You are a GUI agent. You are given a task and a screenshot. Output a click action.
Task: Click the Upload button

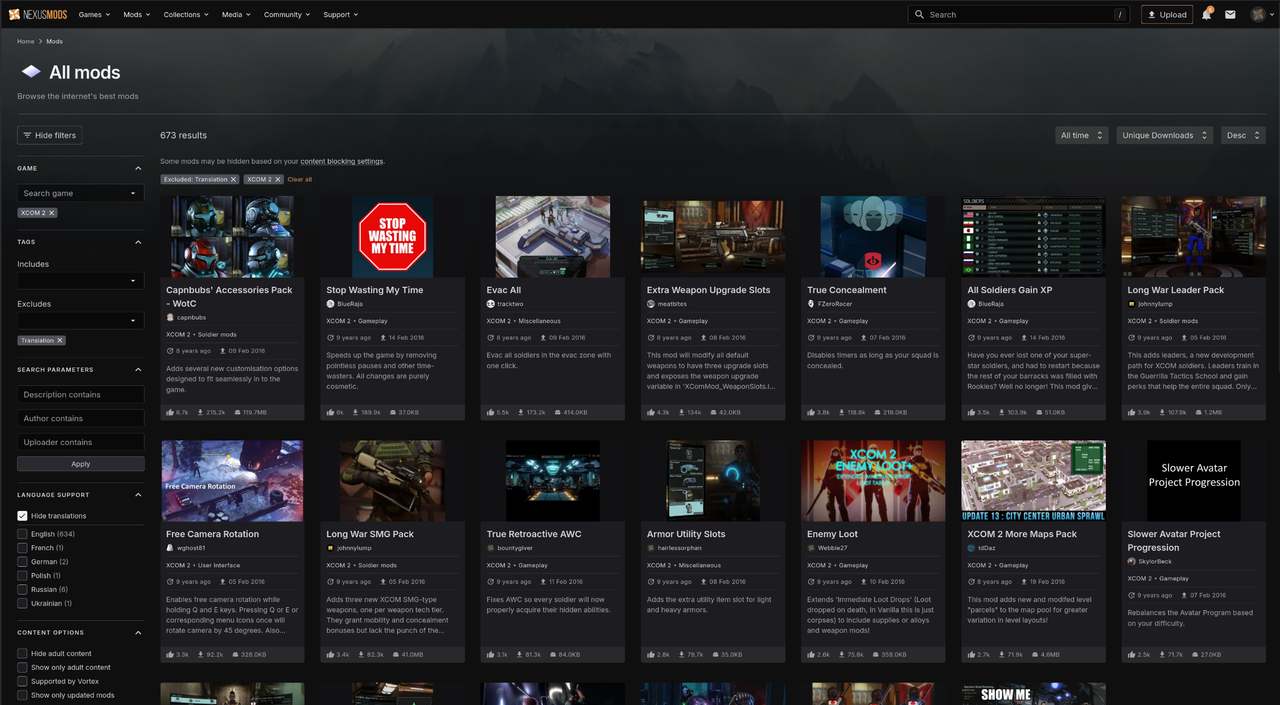click(1167, 15)
